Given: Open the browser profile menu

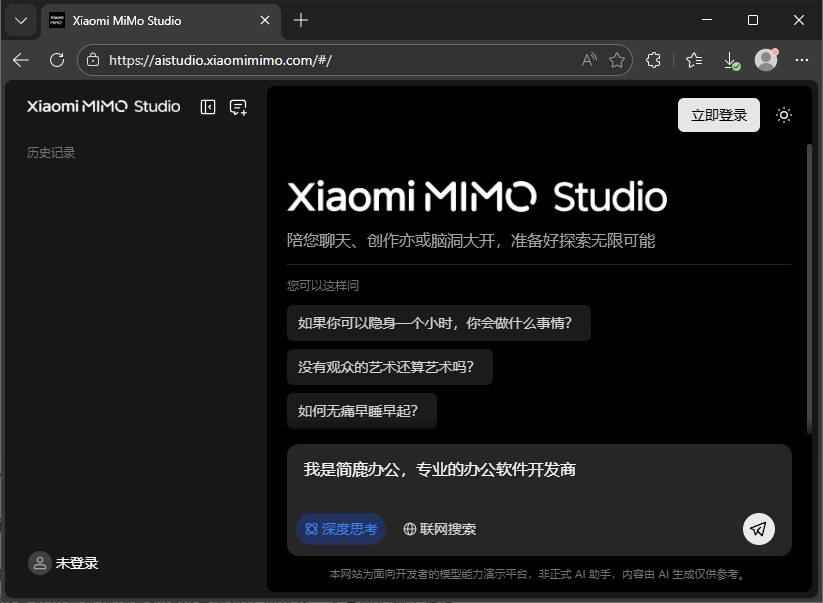Looking at the screenshot, I should point(765,59).
